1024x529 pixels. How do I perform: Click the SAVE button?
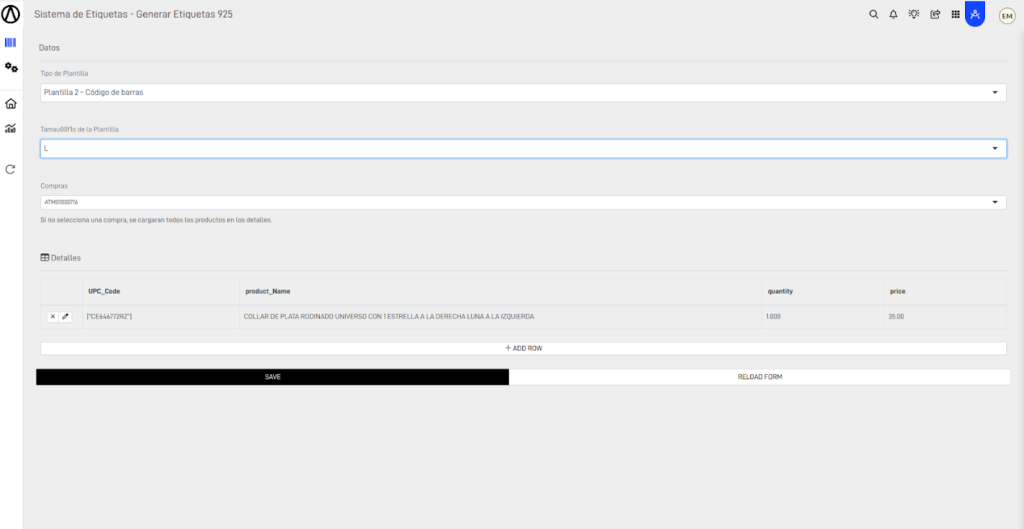(272, 377)
